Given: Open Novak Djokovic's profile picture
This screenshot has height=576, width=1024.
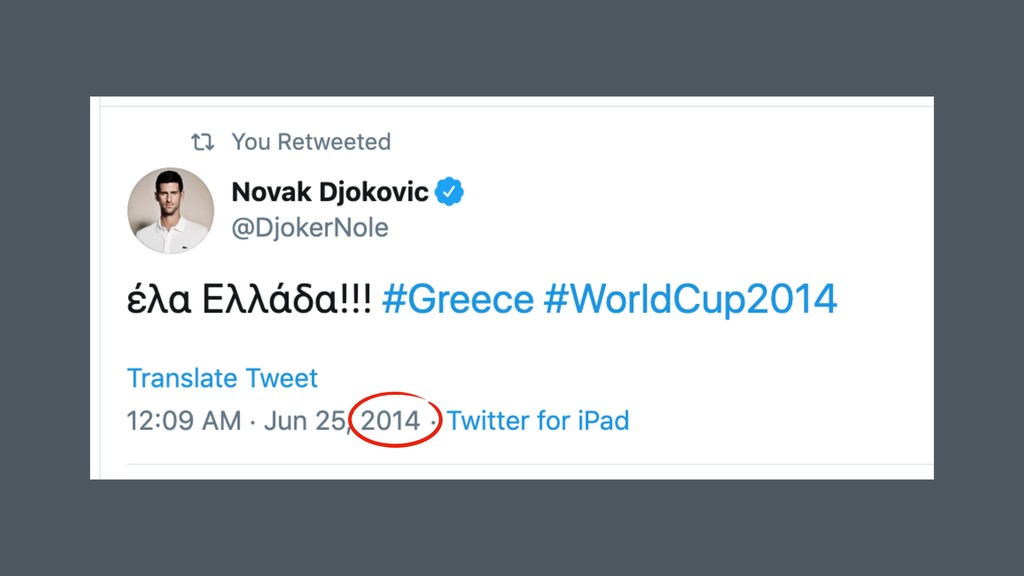Looking at the screenshot, I should click(x=170, y=210).
